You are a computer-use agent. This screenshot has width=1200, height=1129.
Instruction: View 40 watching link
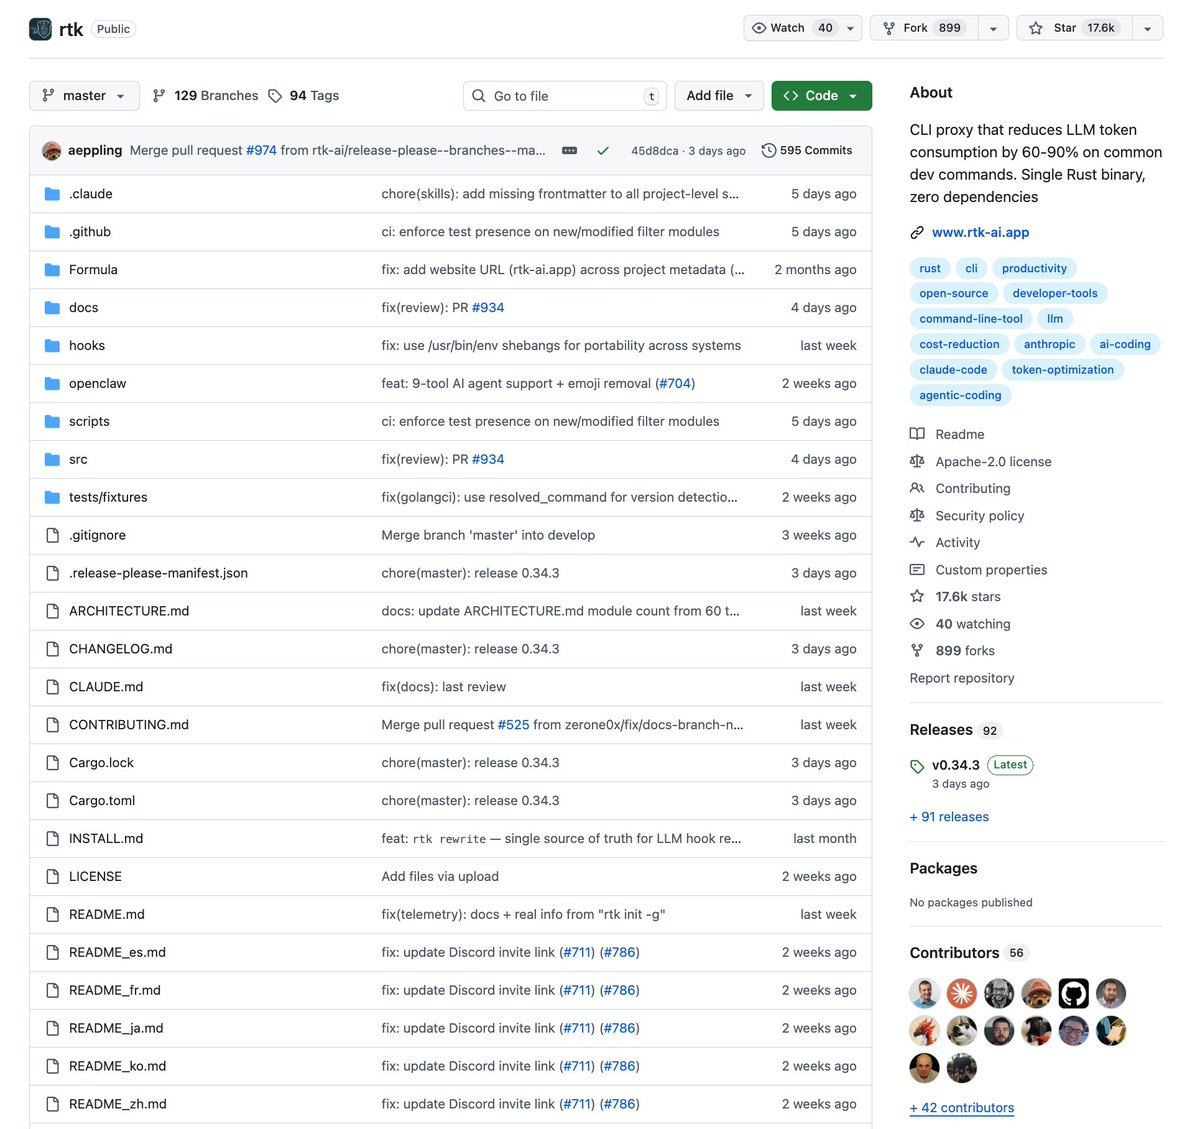(973, 624)
